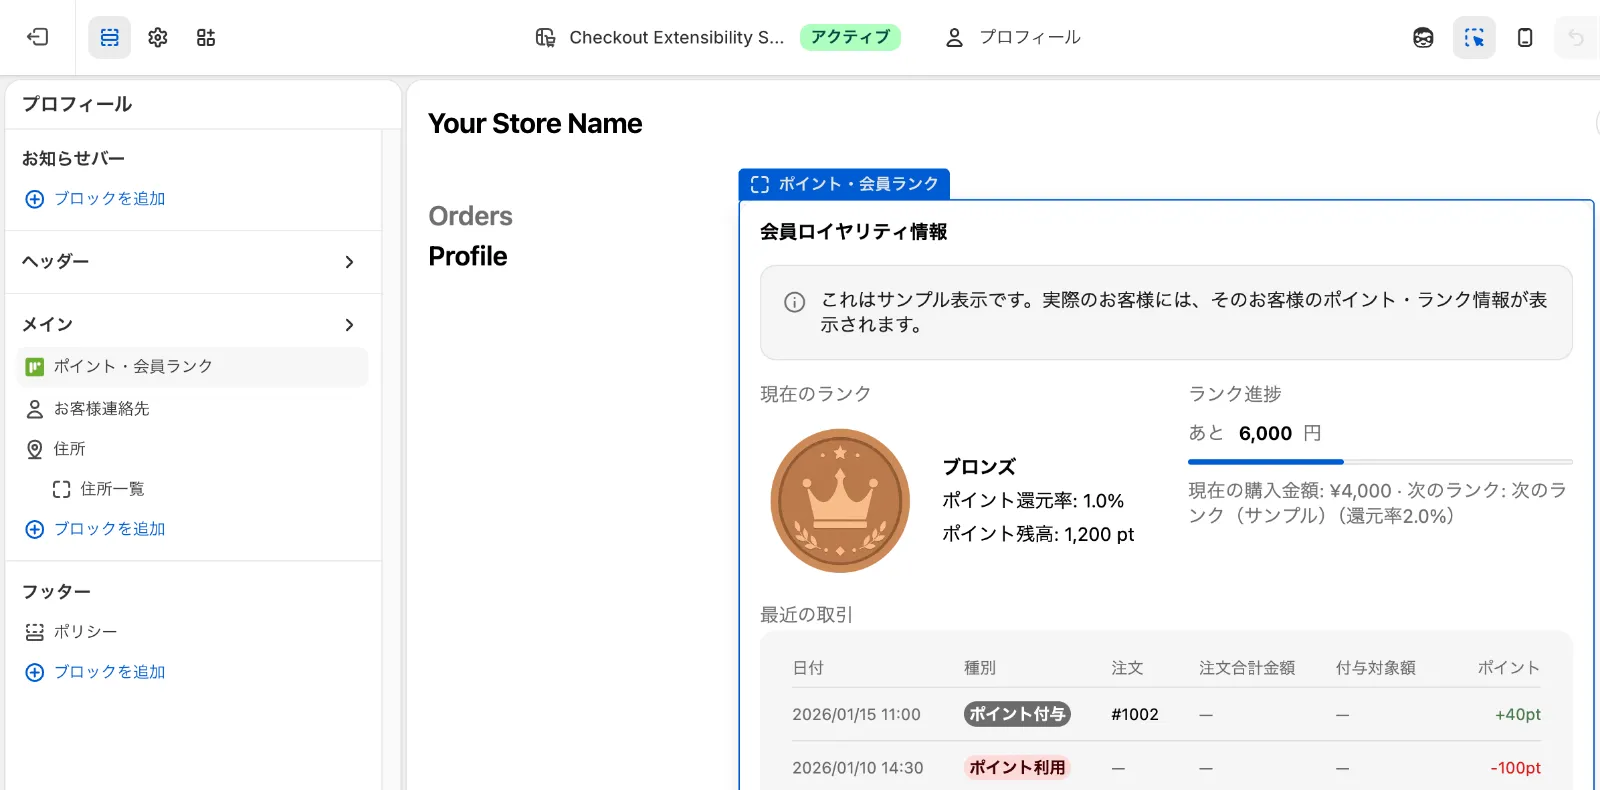Toggle the inspector selection tool
The width and height of the screenshot is (1600, 790).
1474,37
